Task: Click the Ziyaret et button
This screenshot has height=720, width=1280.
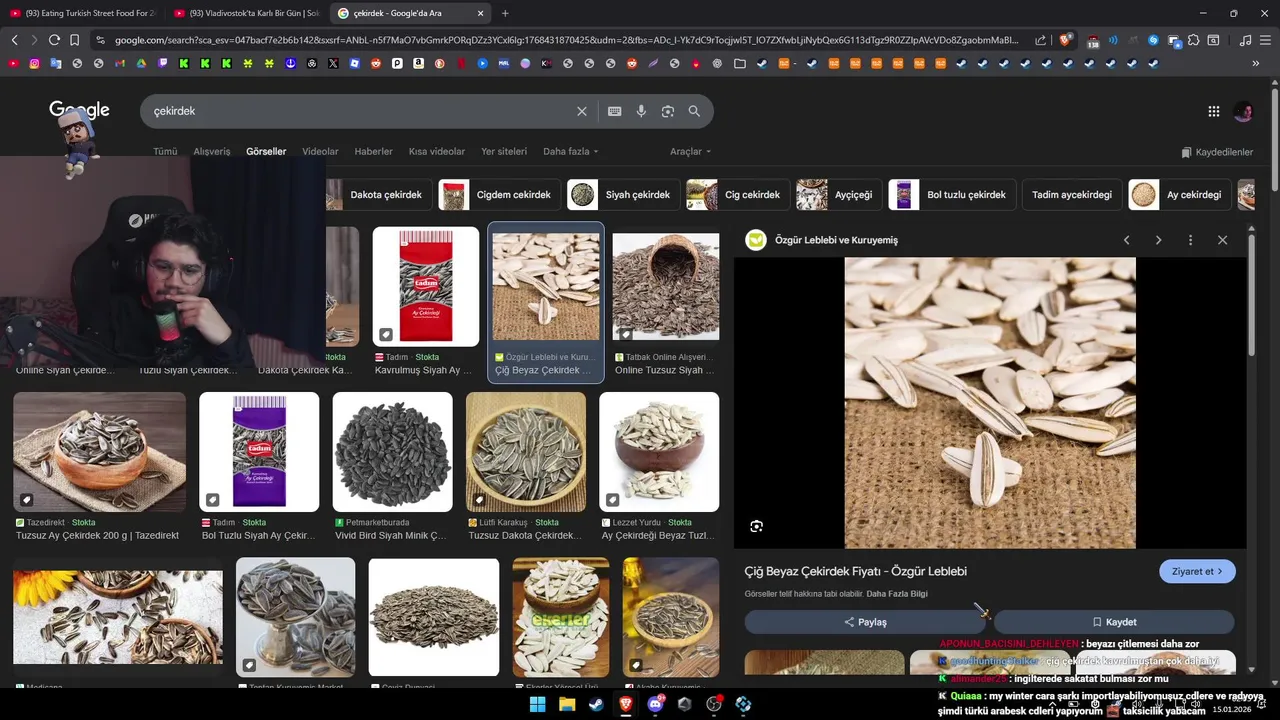Action: coord(1197,572)
